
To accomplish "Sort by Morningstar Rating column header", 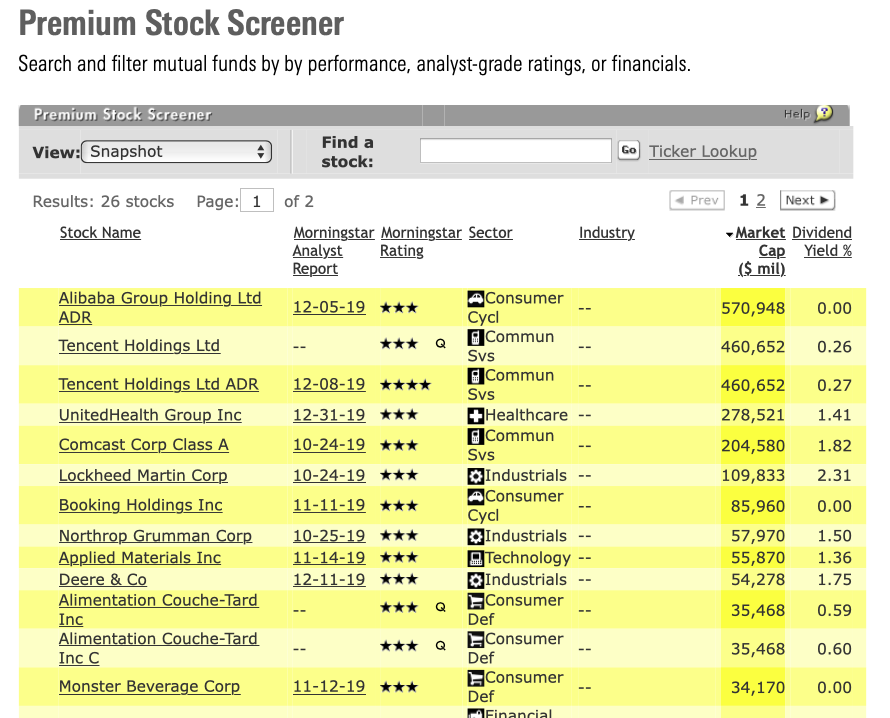I will click(x=421, y=242).
